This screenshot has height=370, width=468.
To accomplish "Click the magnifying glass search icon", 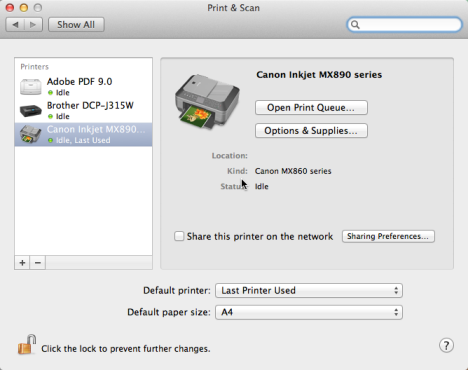I will (355, 25).
